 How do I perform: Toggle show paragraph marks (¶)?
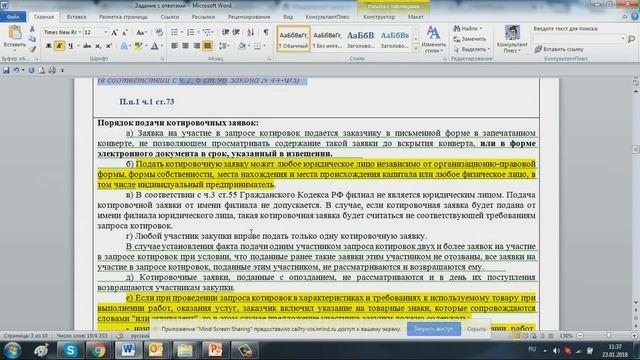pyautogui.click(x=266, y=32)
